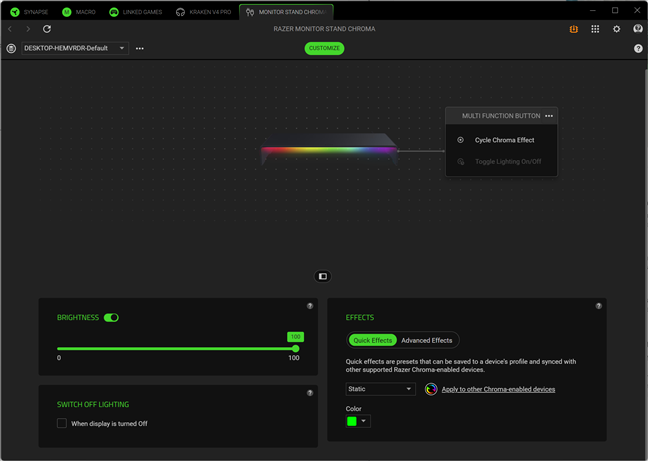This screenshot has width=648, height=461.
Task: Open the help icon near the top right
Action: pyautogui.click(x=638, y=48)
